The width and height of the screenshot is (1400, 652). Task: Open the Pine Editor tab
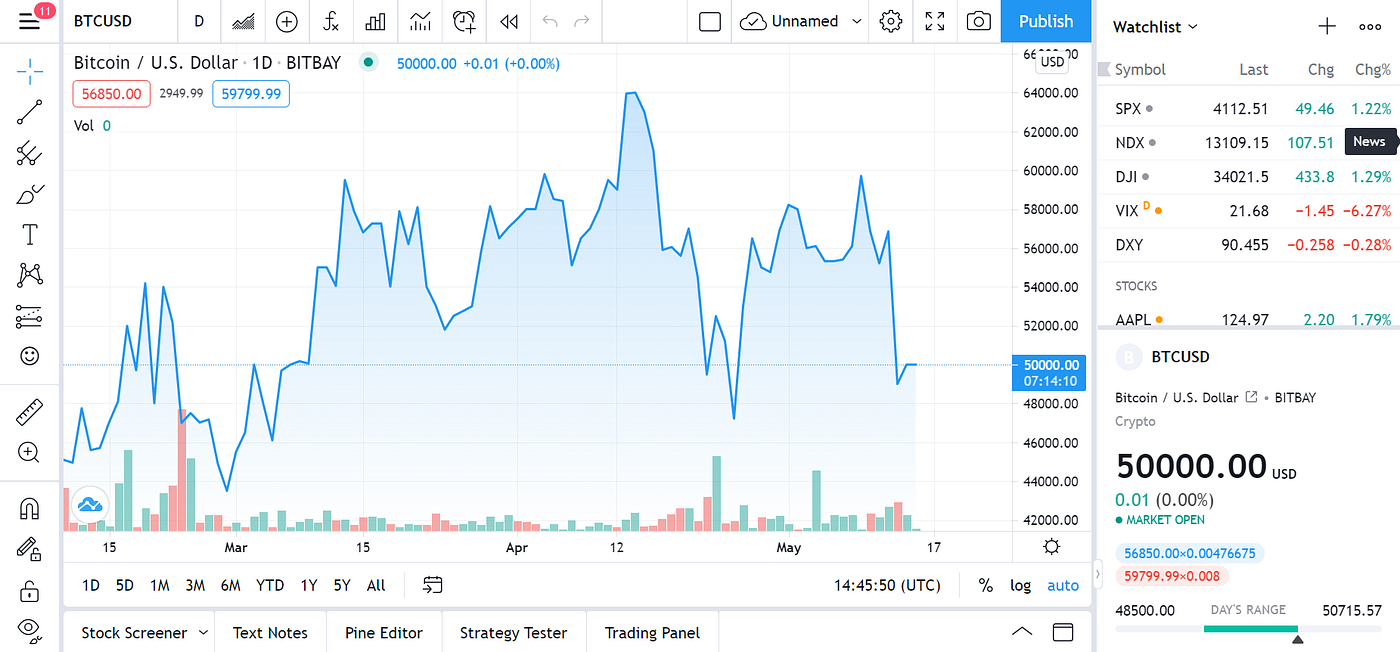tap(384, 633)
